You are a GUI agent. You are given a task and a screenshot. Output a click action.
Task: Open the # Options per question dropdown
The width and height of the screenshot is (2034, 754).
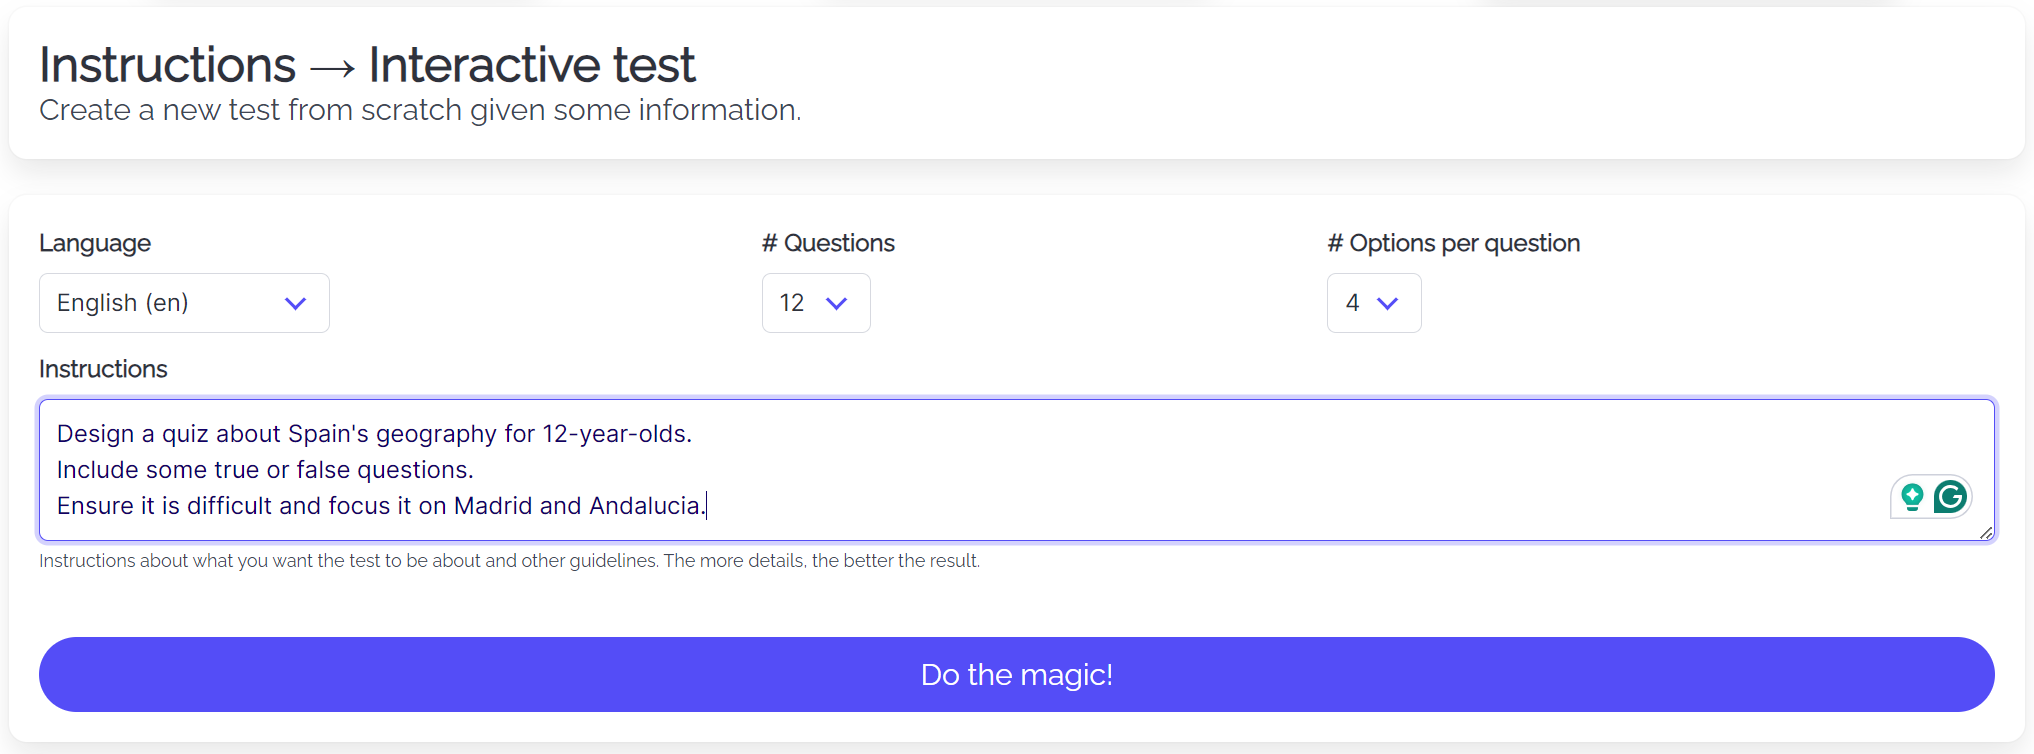(x=1390, y=303)
